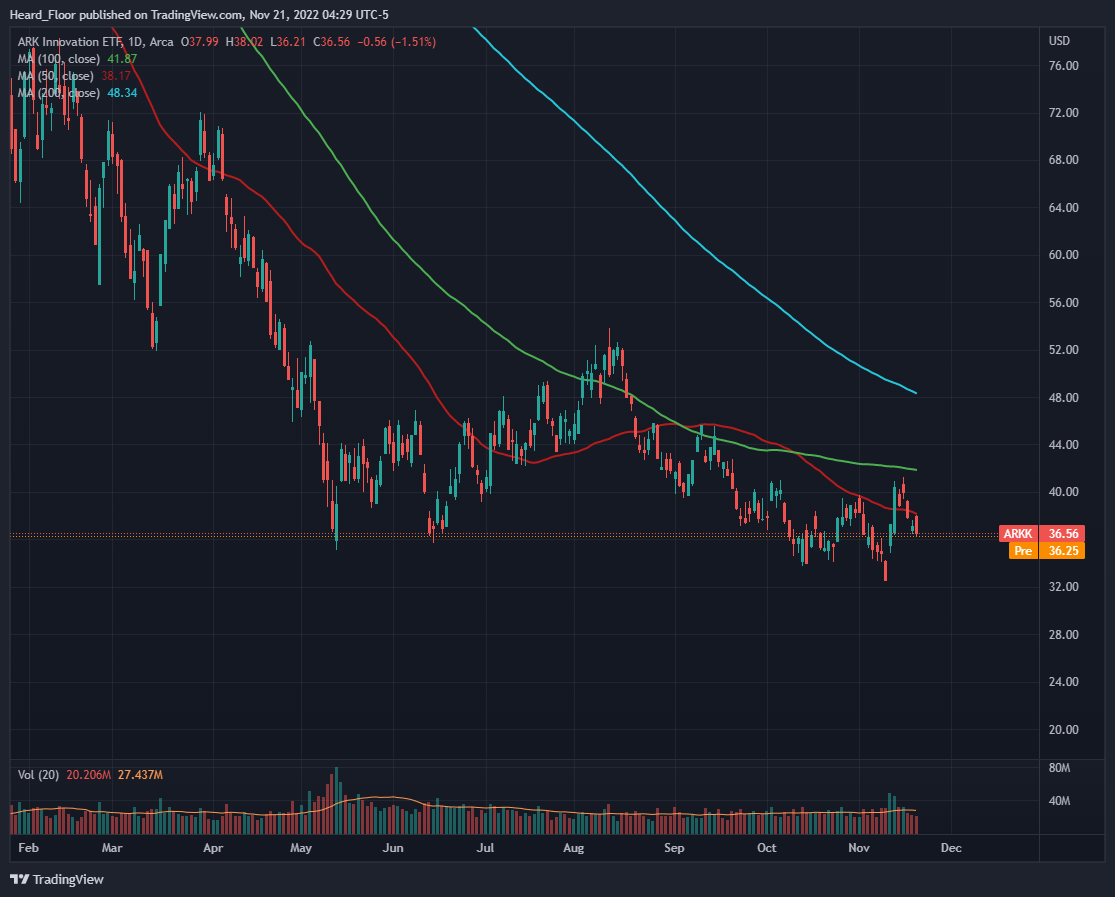This screenshot has width=1115, height=897.
Task: Click the 60.00 price axis label
Action: pos(1063,255)
